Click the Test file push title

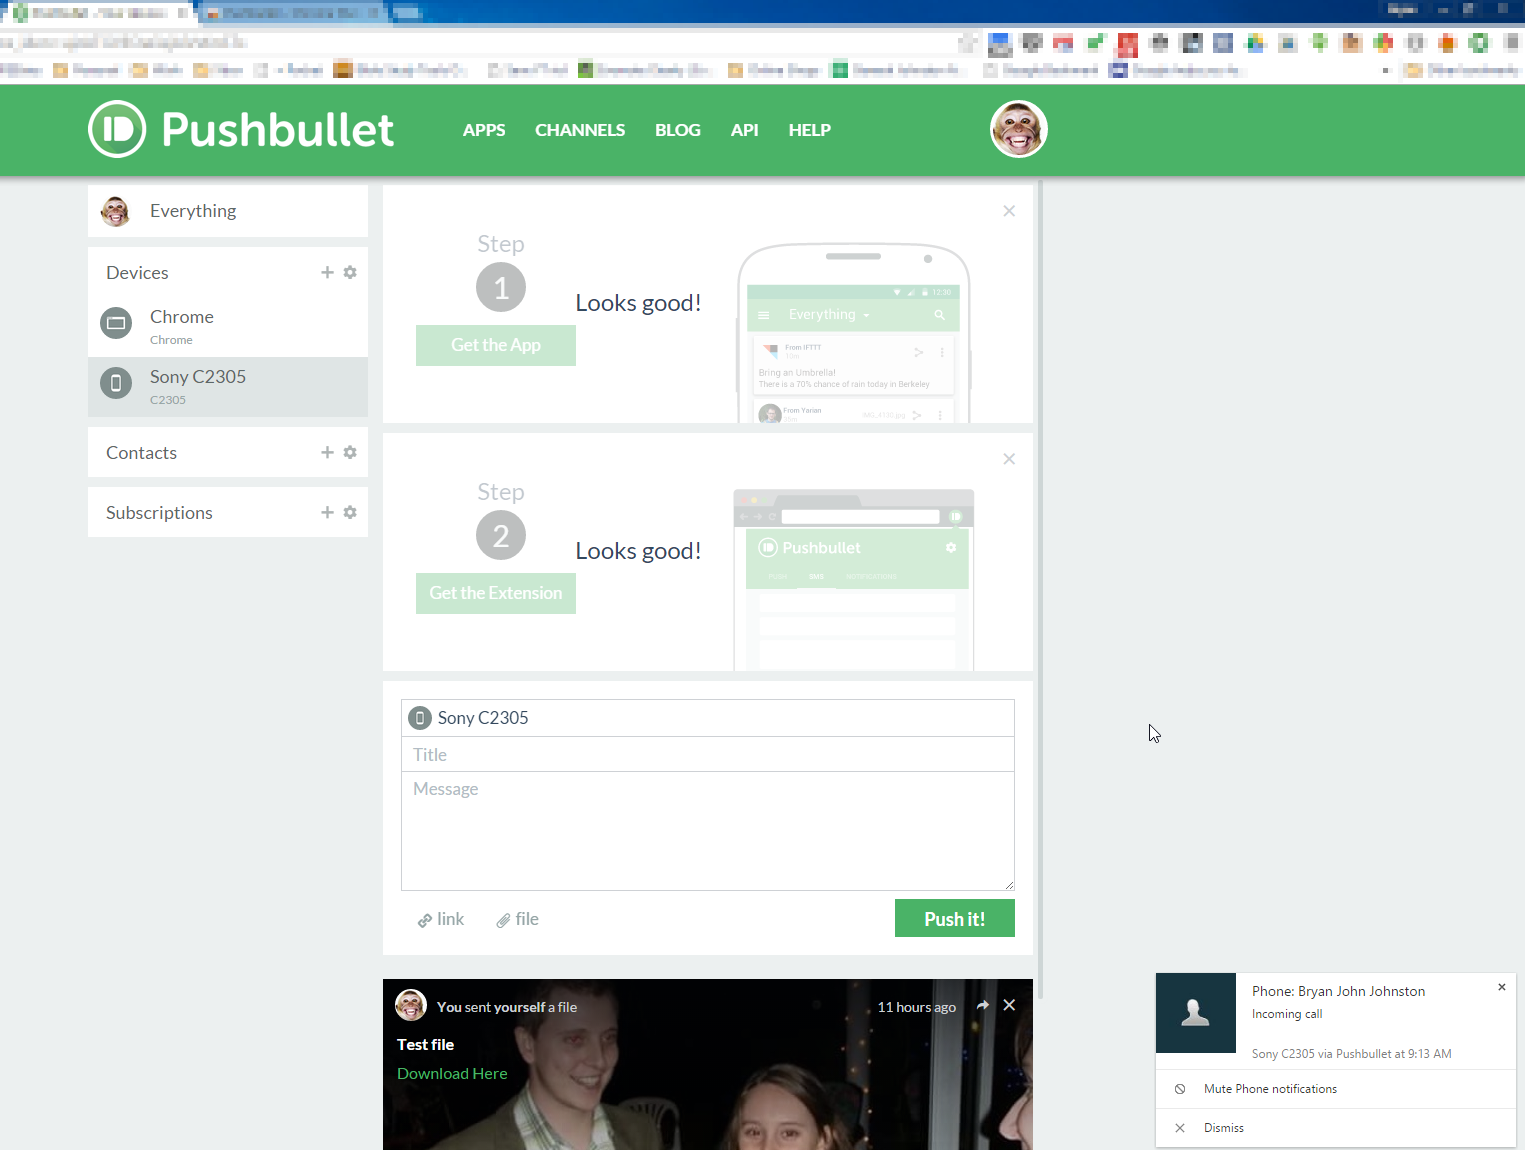425,1044
